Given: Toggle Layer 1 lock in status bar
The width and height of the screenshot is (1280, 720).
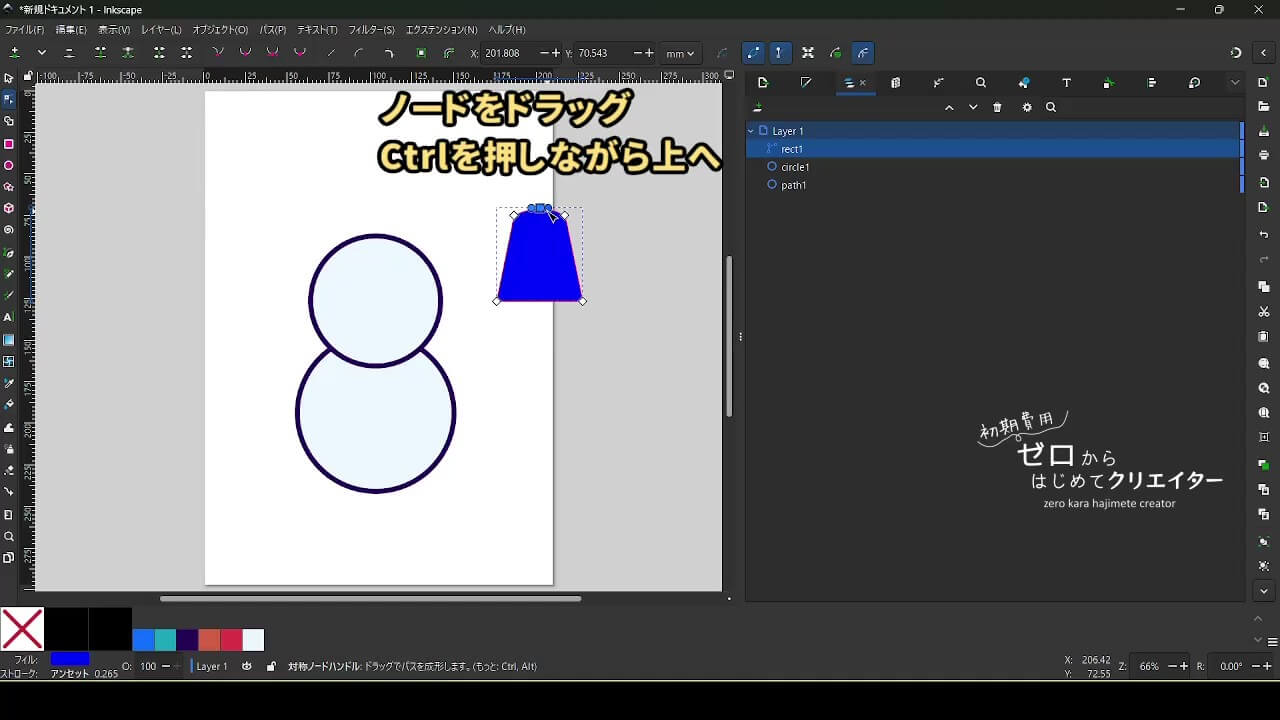Looking at the screenshot, I should (271, 666).
